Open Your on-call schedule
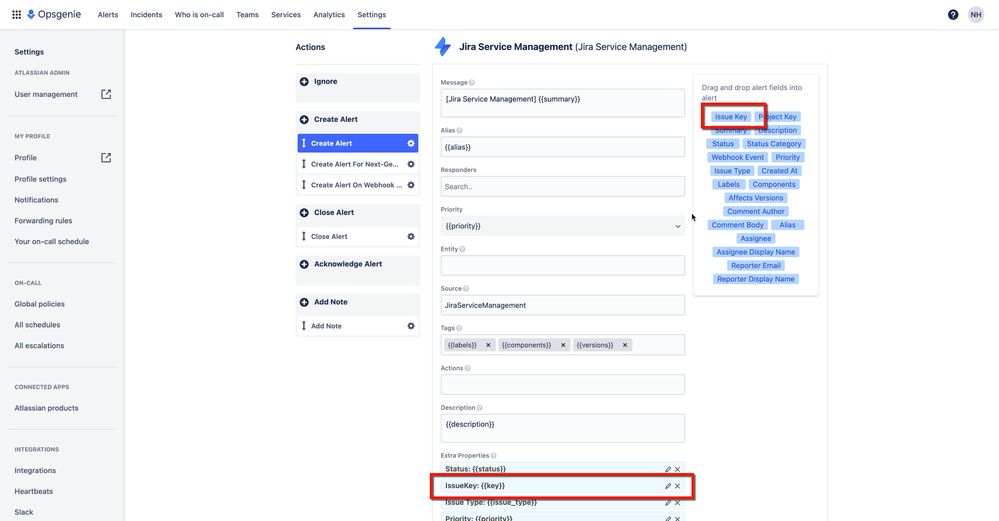This screenshot has height=521, width=999. [52, 242]
